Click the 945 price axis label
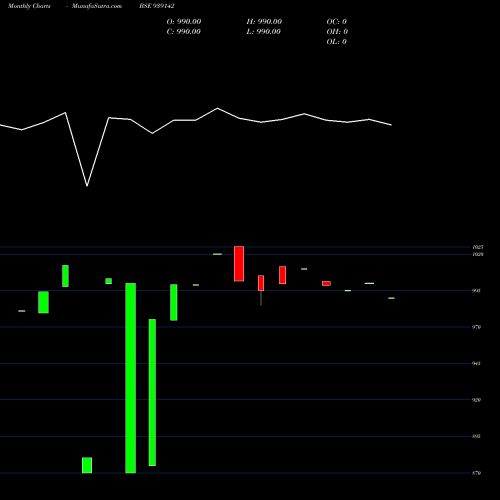500x500 pixels. 476,363
